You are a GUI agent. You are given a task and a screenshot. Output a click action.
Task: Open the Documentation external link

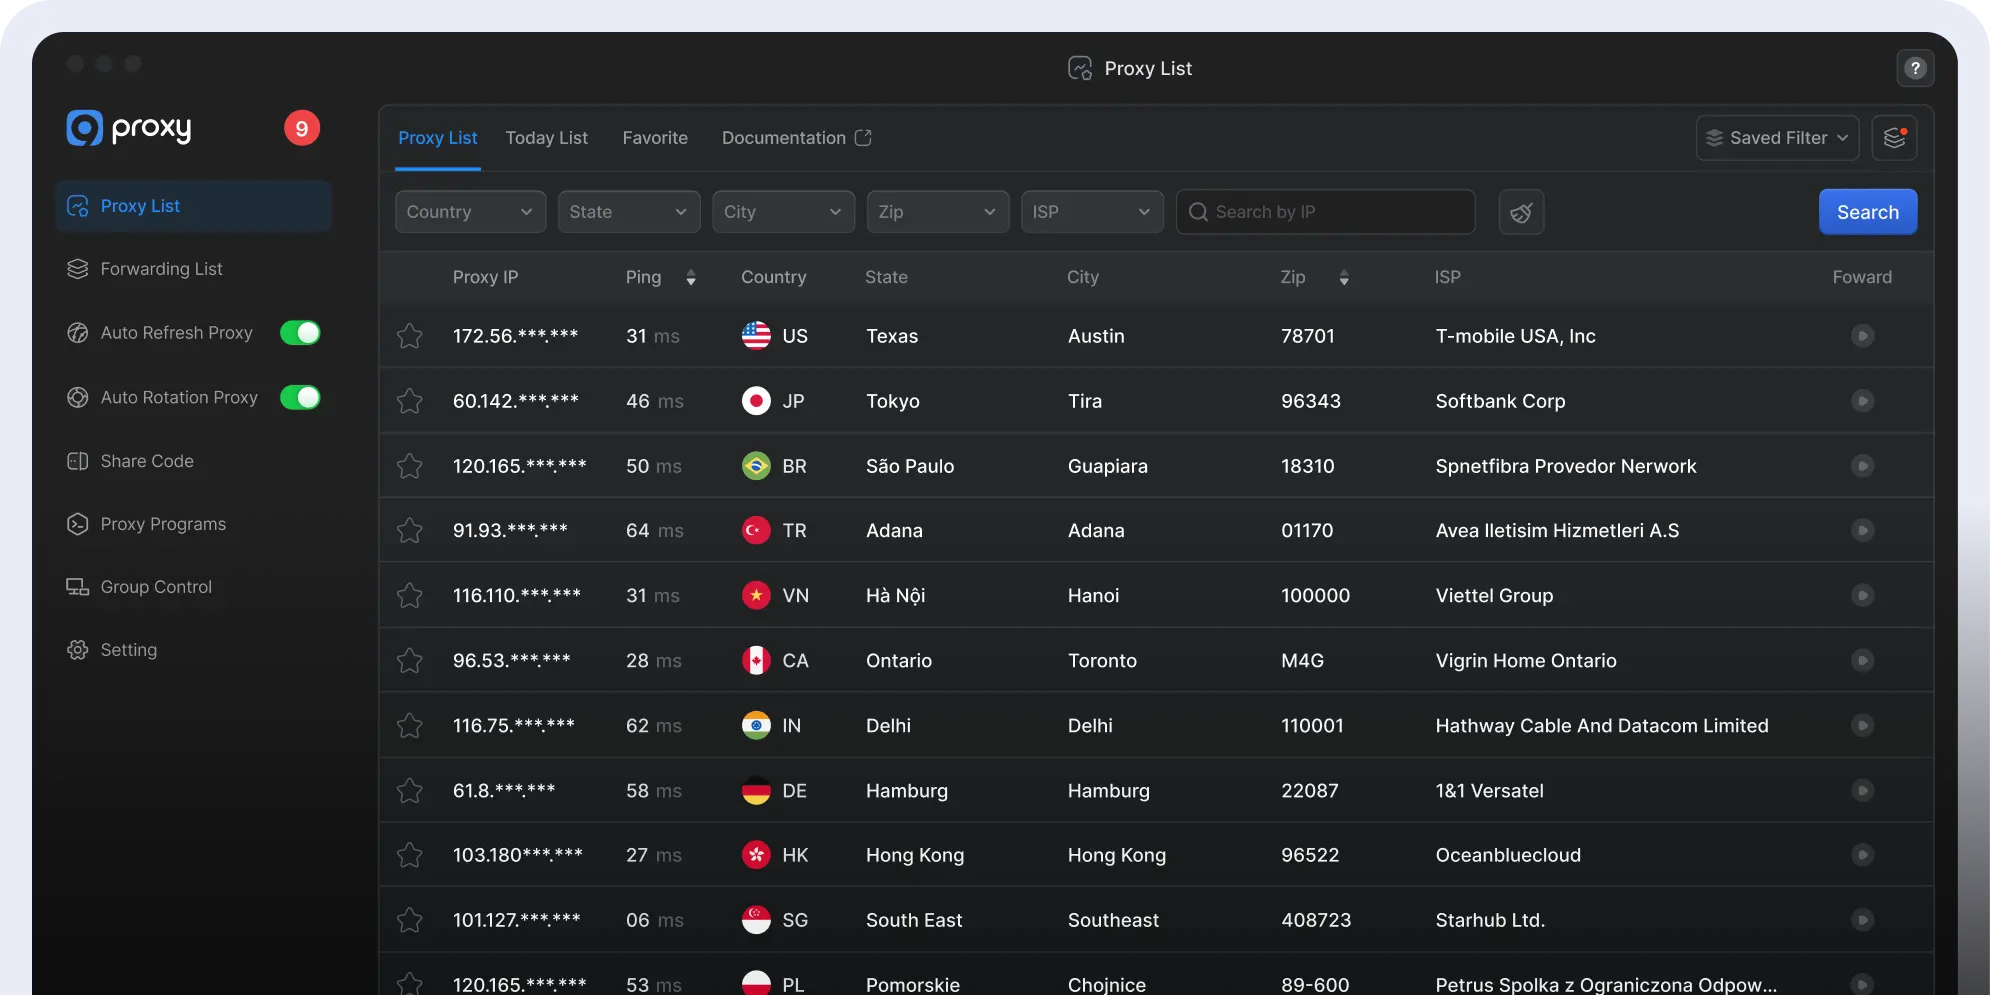coord(796,138)
